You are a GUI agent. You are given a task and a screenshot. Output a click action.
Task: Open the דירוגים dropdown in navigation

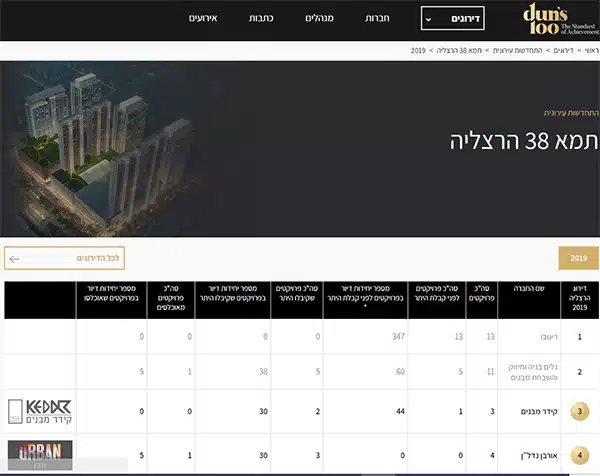point(452,18)
